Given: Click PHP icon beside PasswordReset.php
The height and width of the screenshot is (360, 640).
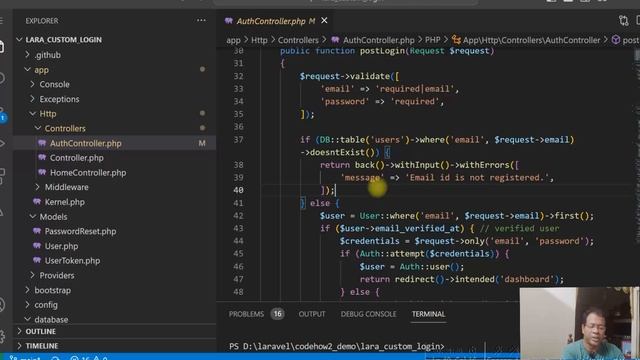Looking at the screenshot, I should 37,231.
